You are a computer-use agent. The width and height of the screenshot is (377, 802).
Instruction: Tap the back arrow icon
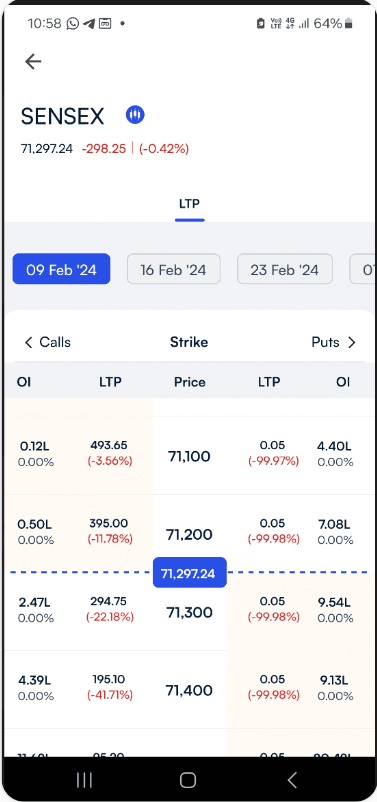33,61
